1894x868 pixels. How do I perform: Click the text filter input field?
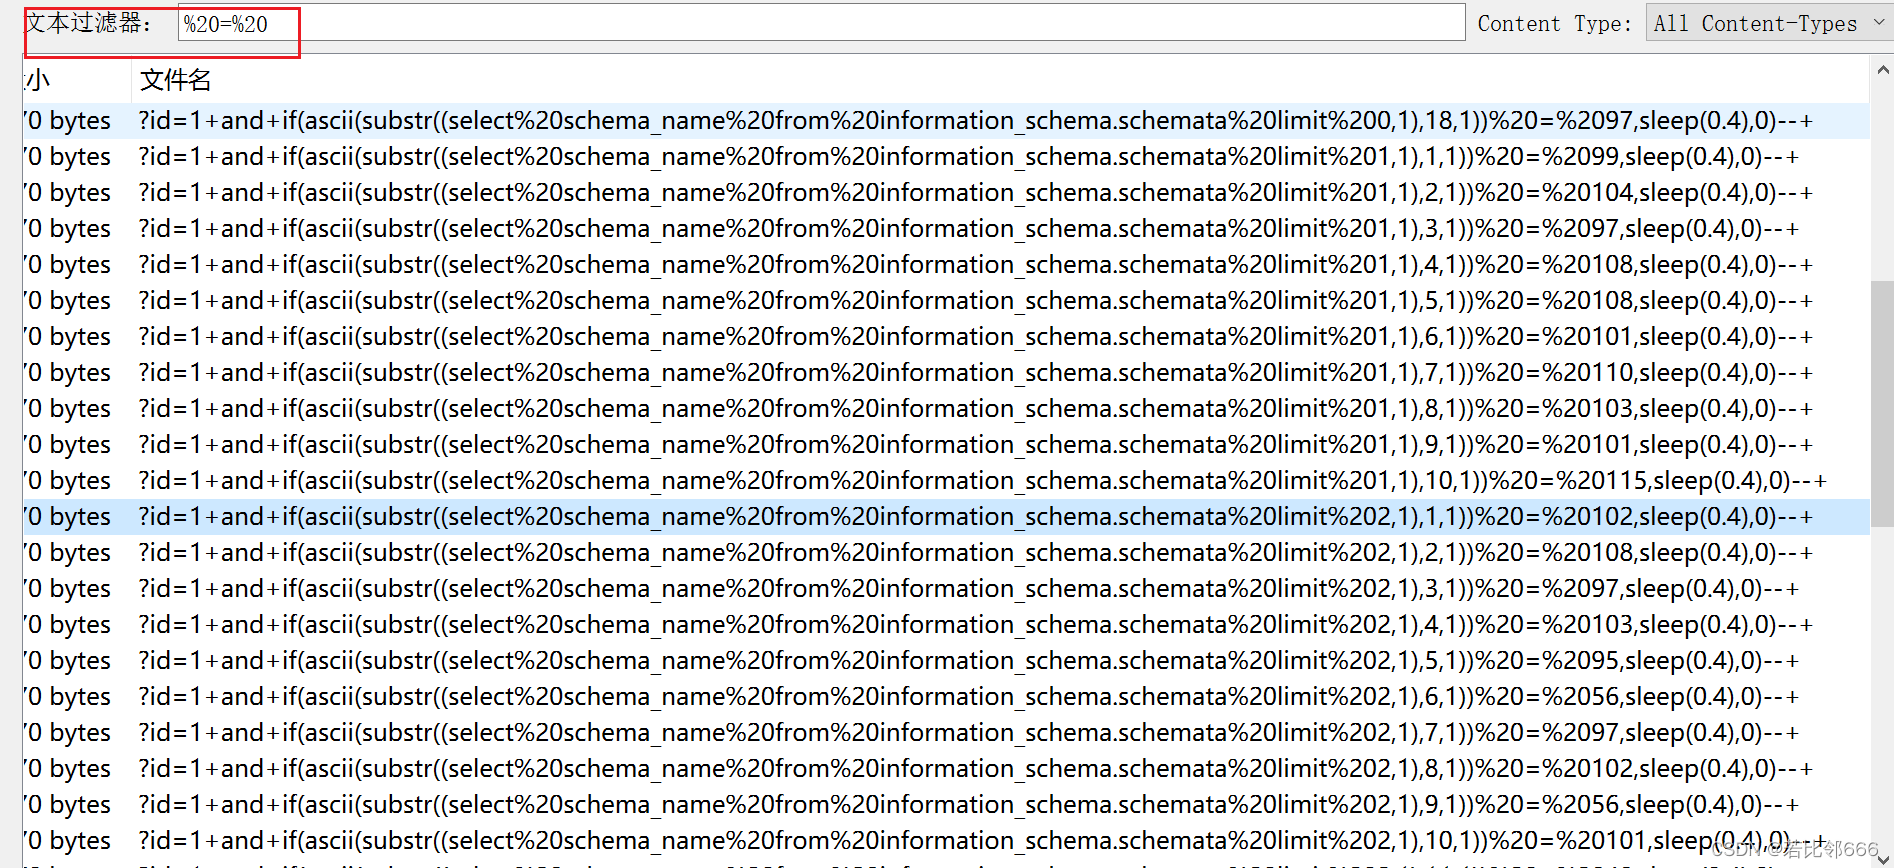(821, 24)
